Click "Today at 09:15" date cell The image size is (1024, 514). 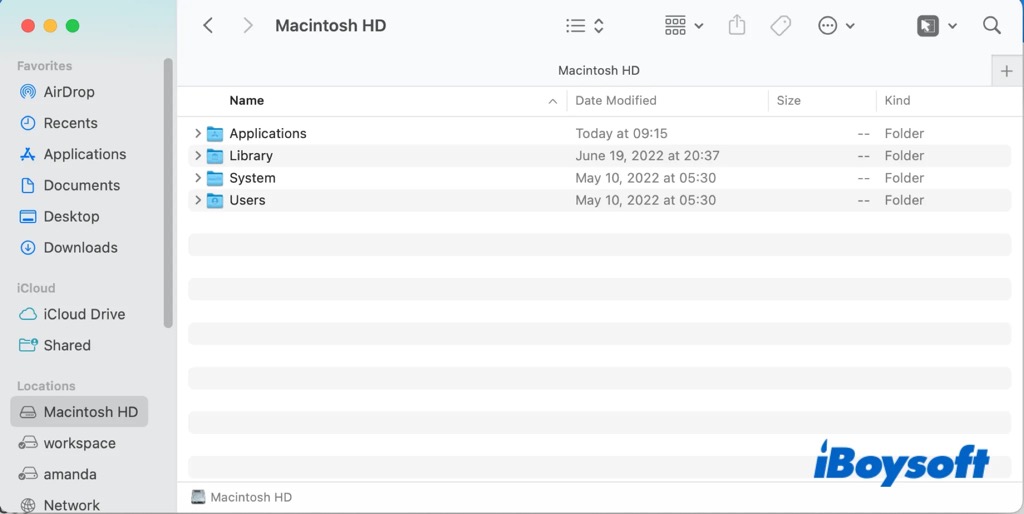621,133
